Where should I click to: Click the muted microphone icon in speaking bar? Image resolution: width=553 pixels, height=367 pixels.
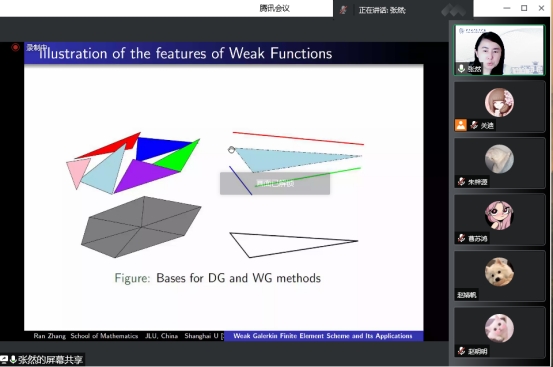[343, 10]
